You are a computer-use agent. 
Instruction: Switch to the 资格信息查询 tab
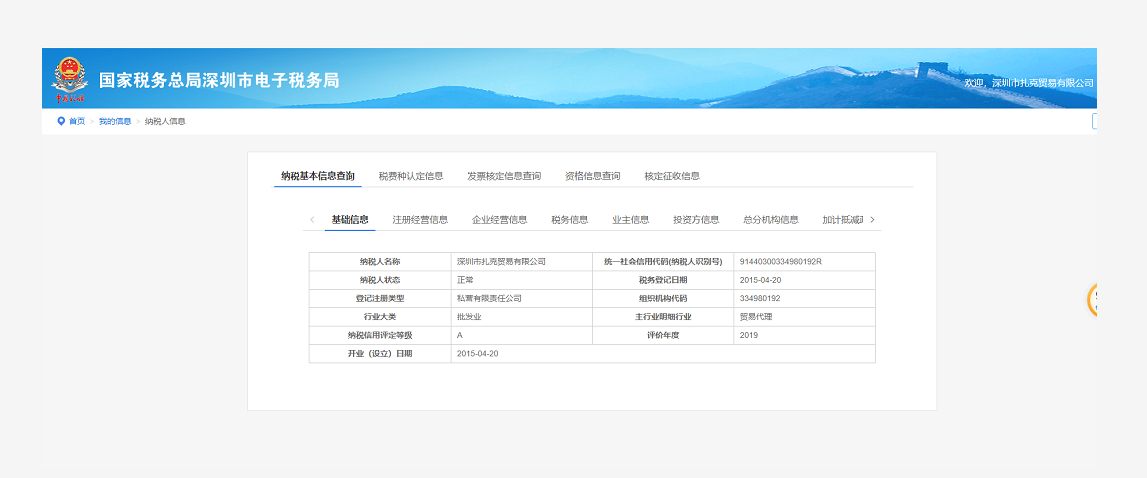592,176
